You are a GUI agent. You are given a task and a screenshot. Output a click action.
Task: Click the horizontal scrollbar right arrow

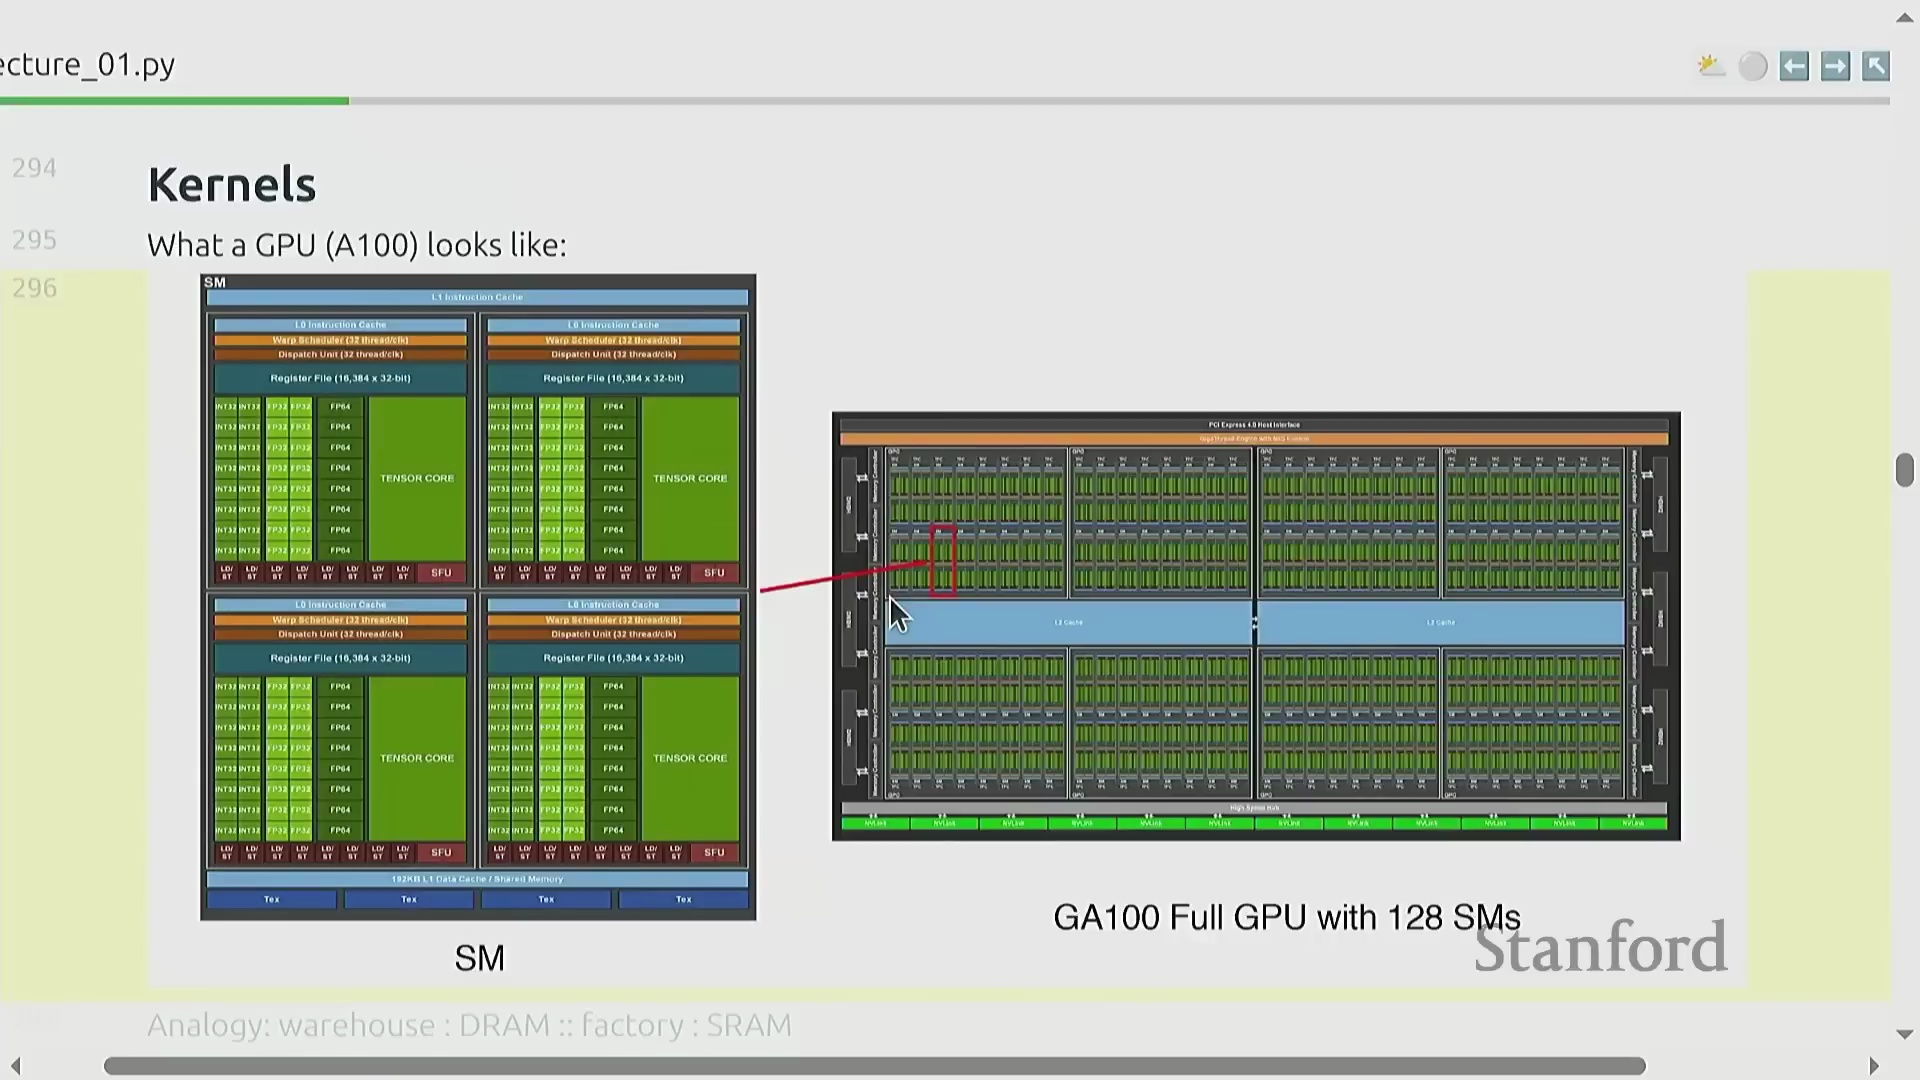point(1874,1066)
